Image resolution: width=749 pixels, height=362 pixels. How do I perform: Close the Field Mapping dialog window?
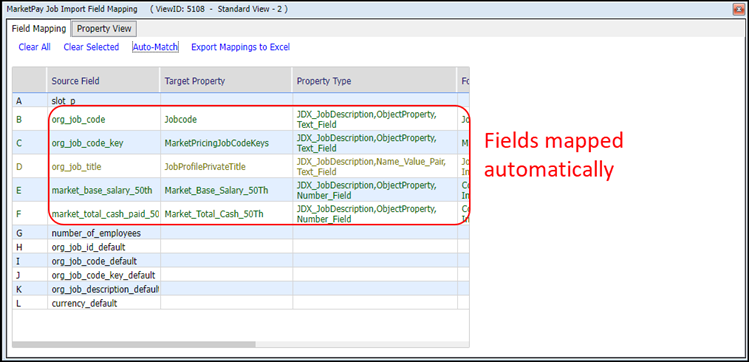(739, 9)
